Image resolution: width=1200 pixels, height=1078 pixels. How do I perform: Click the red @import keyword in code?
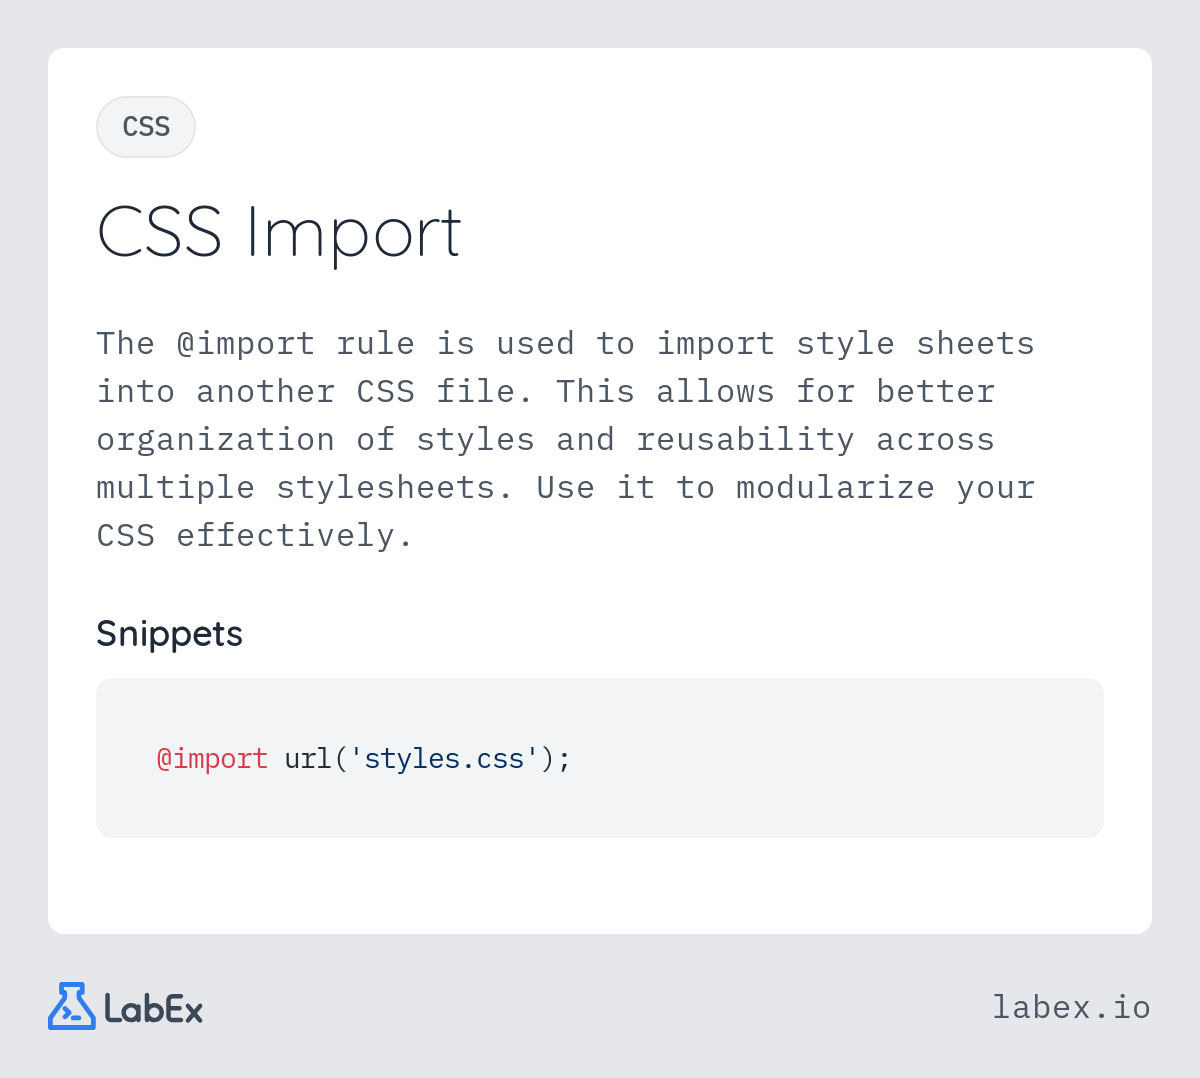[212, 759]
